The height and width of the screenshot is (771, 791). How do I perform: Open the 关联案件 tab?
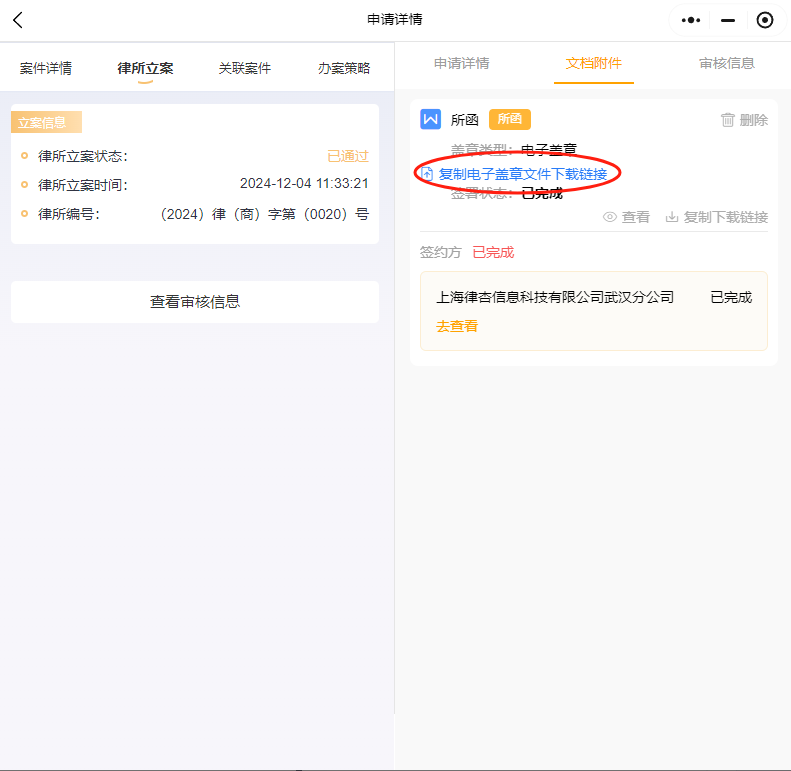(245, 68)
